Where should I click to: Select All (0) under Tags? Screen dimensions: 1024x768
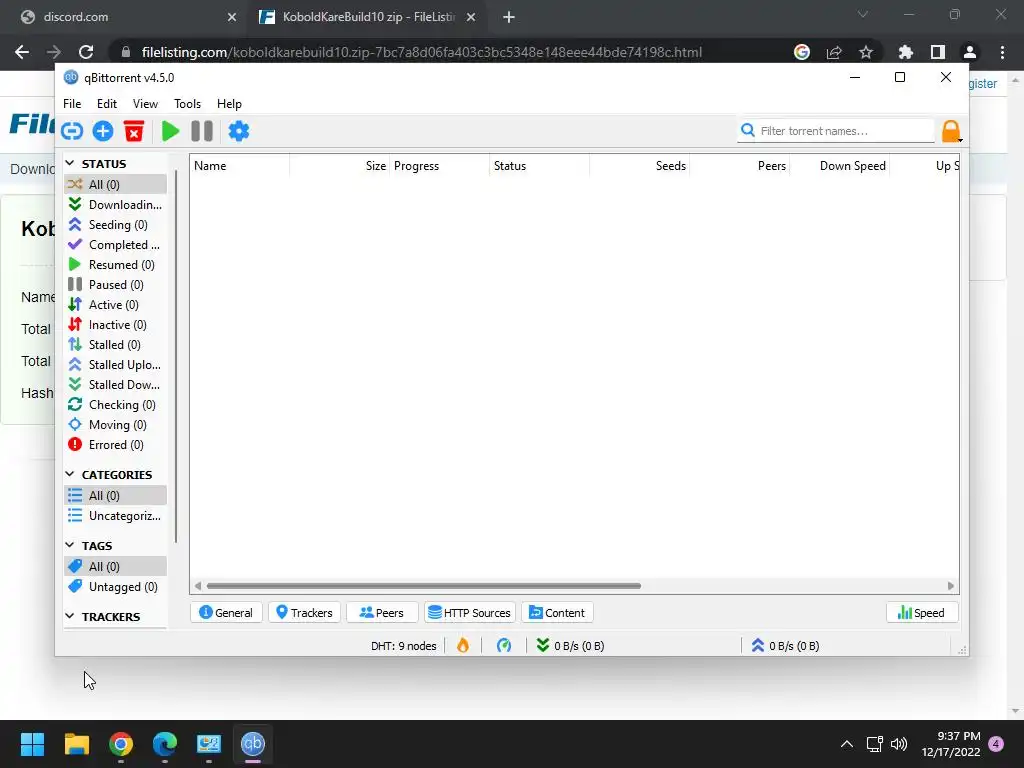coord(116,567)
